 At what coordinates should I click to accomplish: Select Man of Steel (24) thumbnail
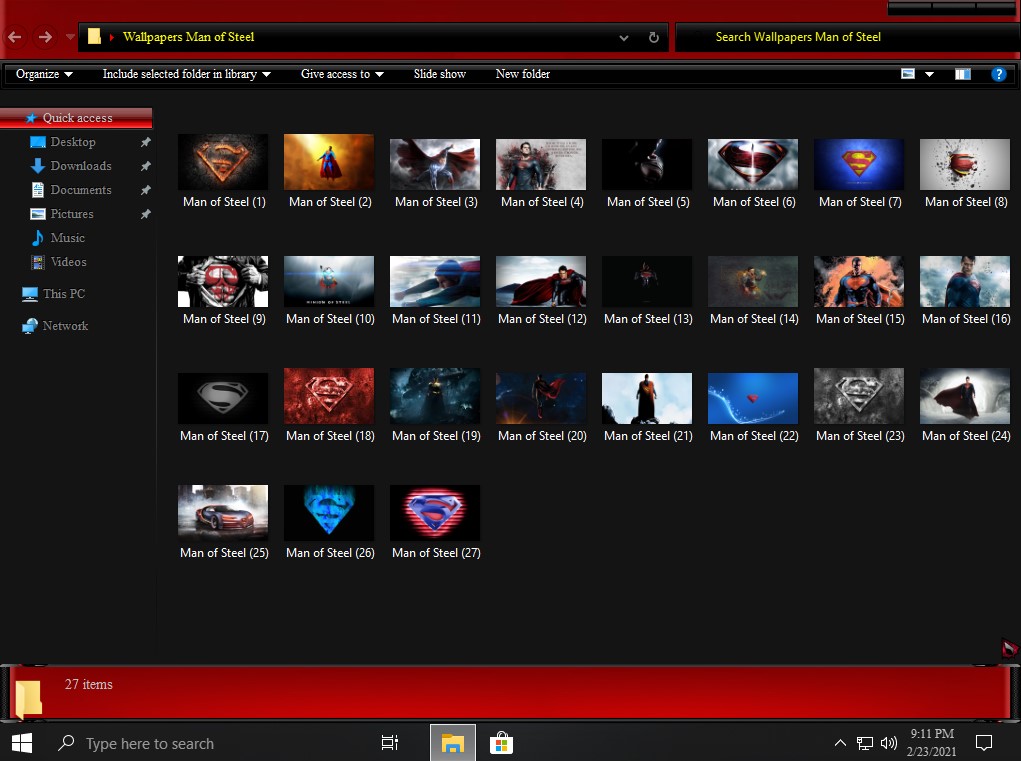point(965,396)
